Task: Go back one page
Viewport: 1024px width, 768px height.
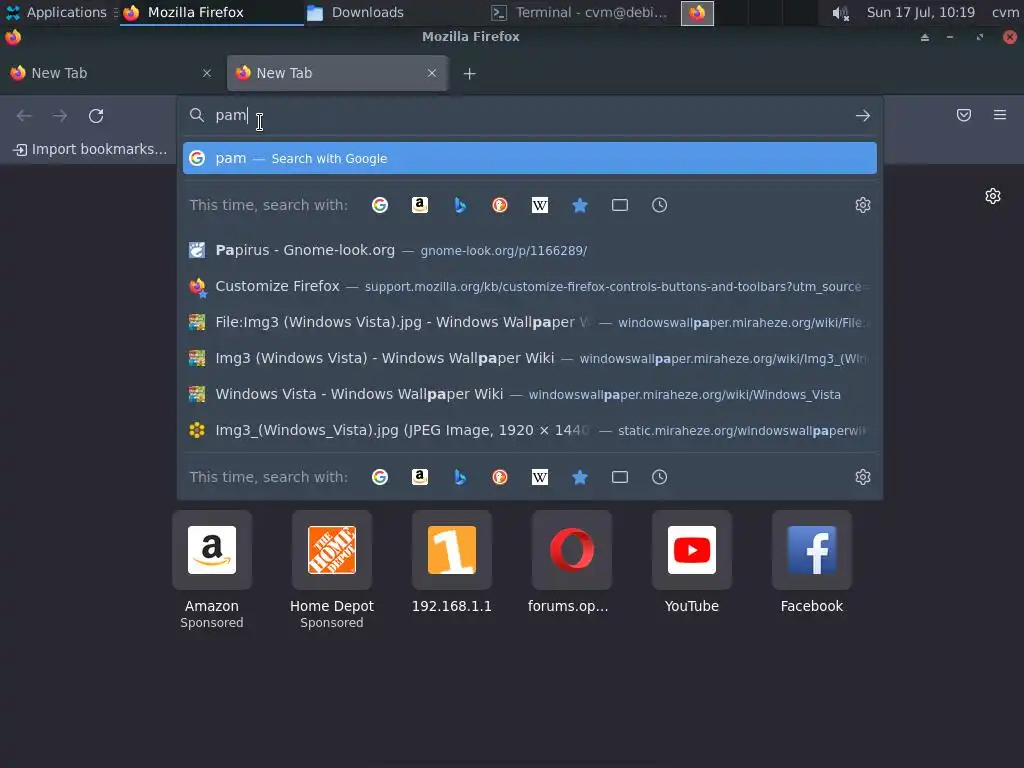Action: (24, 116)
